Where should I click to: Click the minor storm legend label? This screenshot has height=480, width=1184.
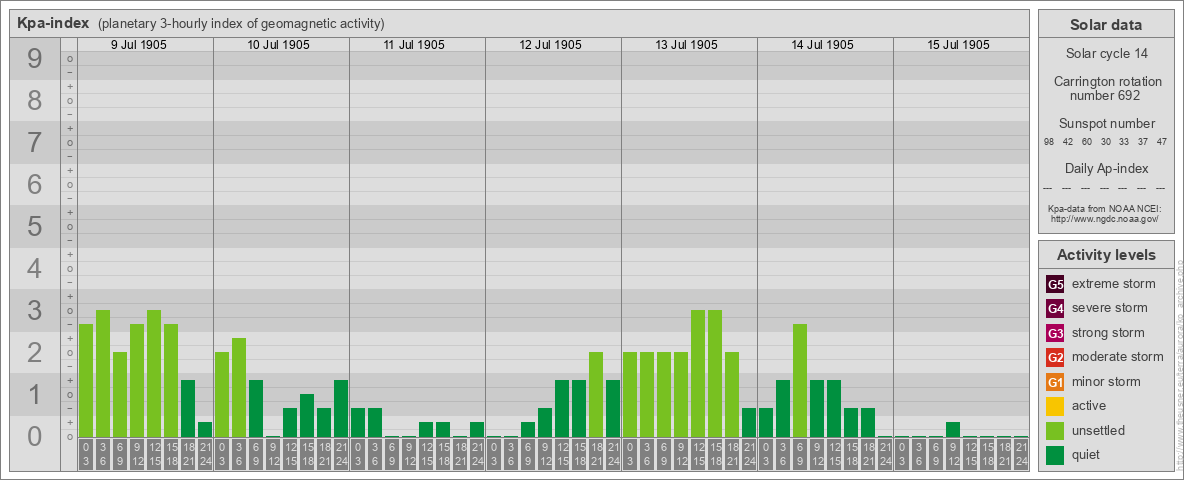click(x=1106, y=381)
